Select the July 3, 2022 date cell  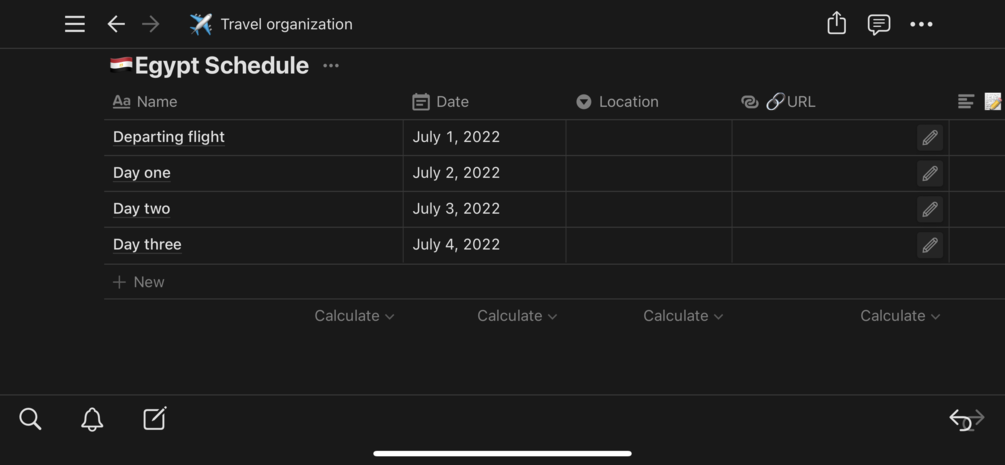pos(456,209)
